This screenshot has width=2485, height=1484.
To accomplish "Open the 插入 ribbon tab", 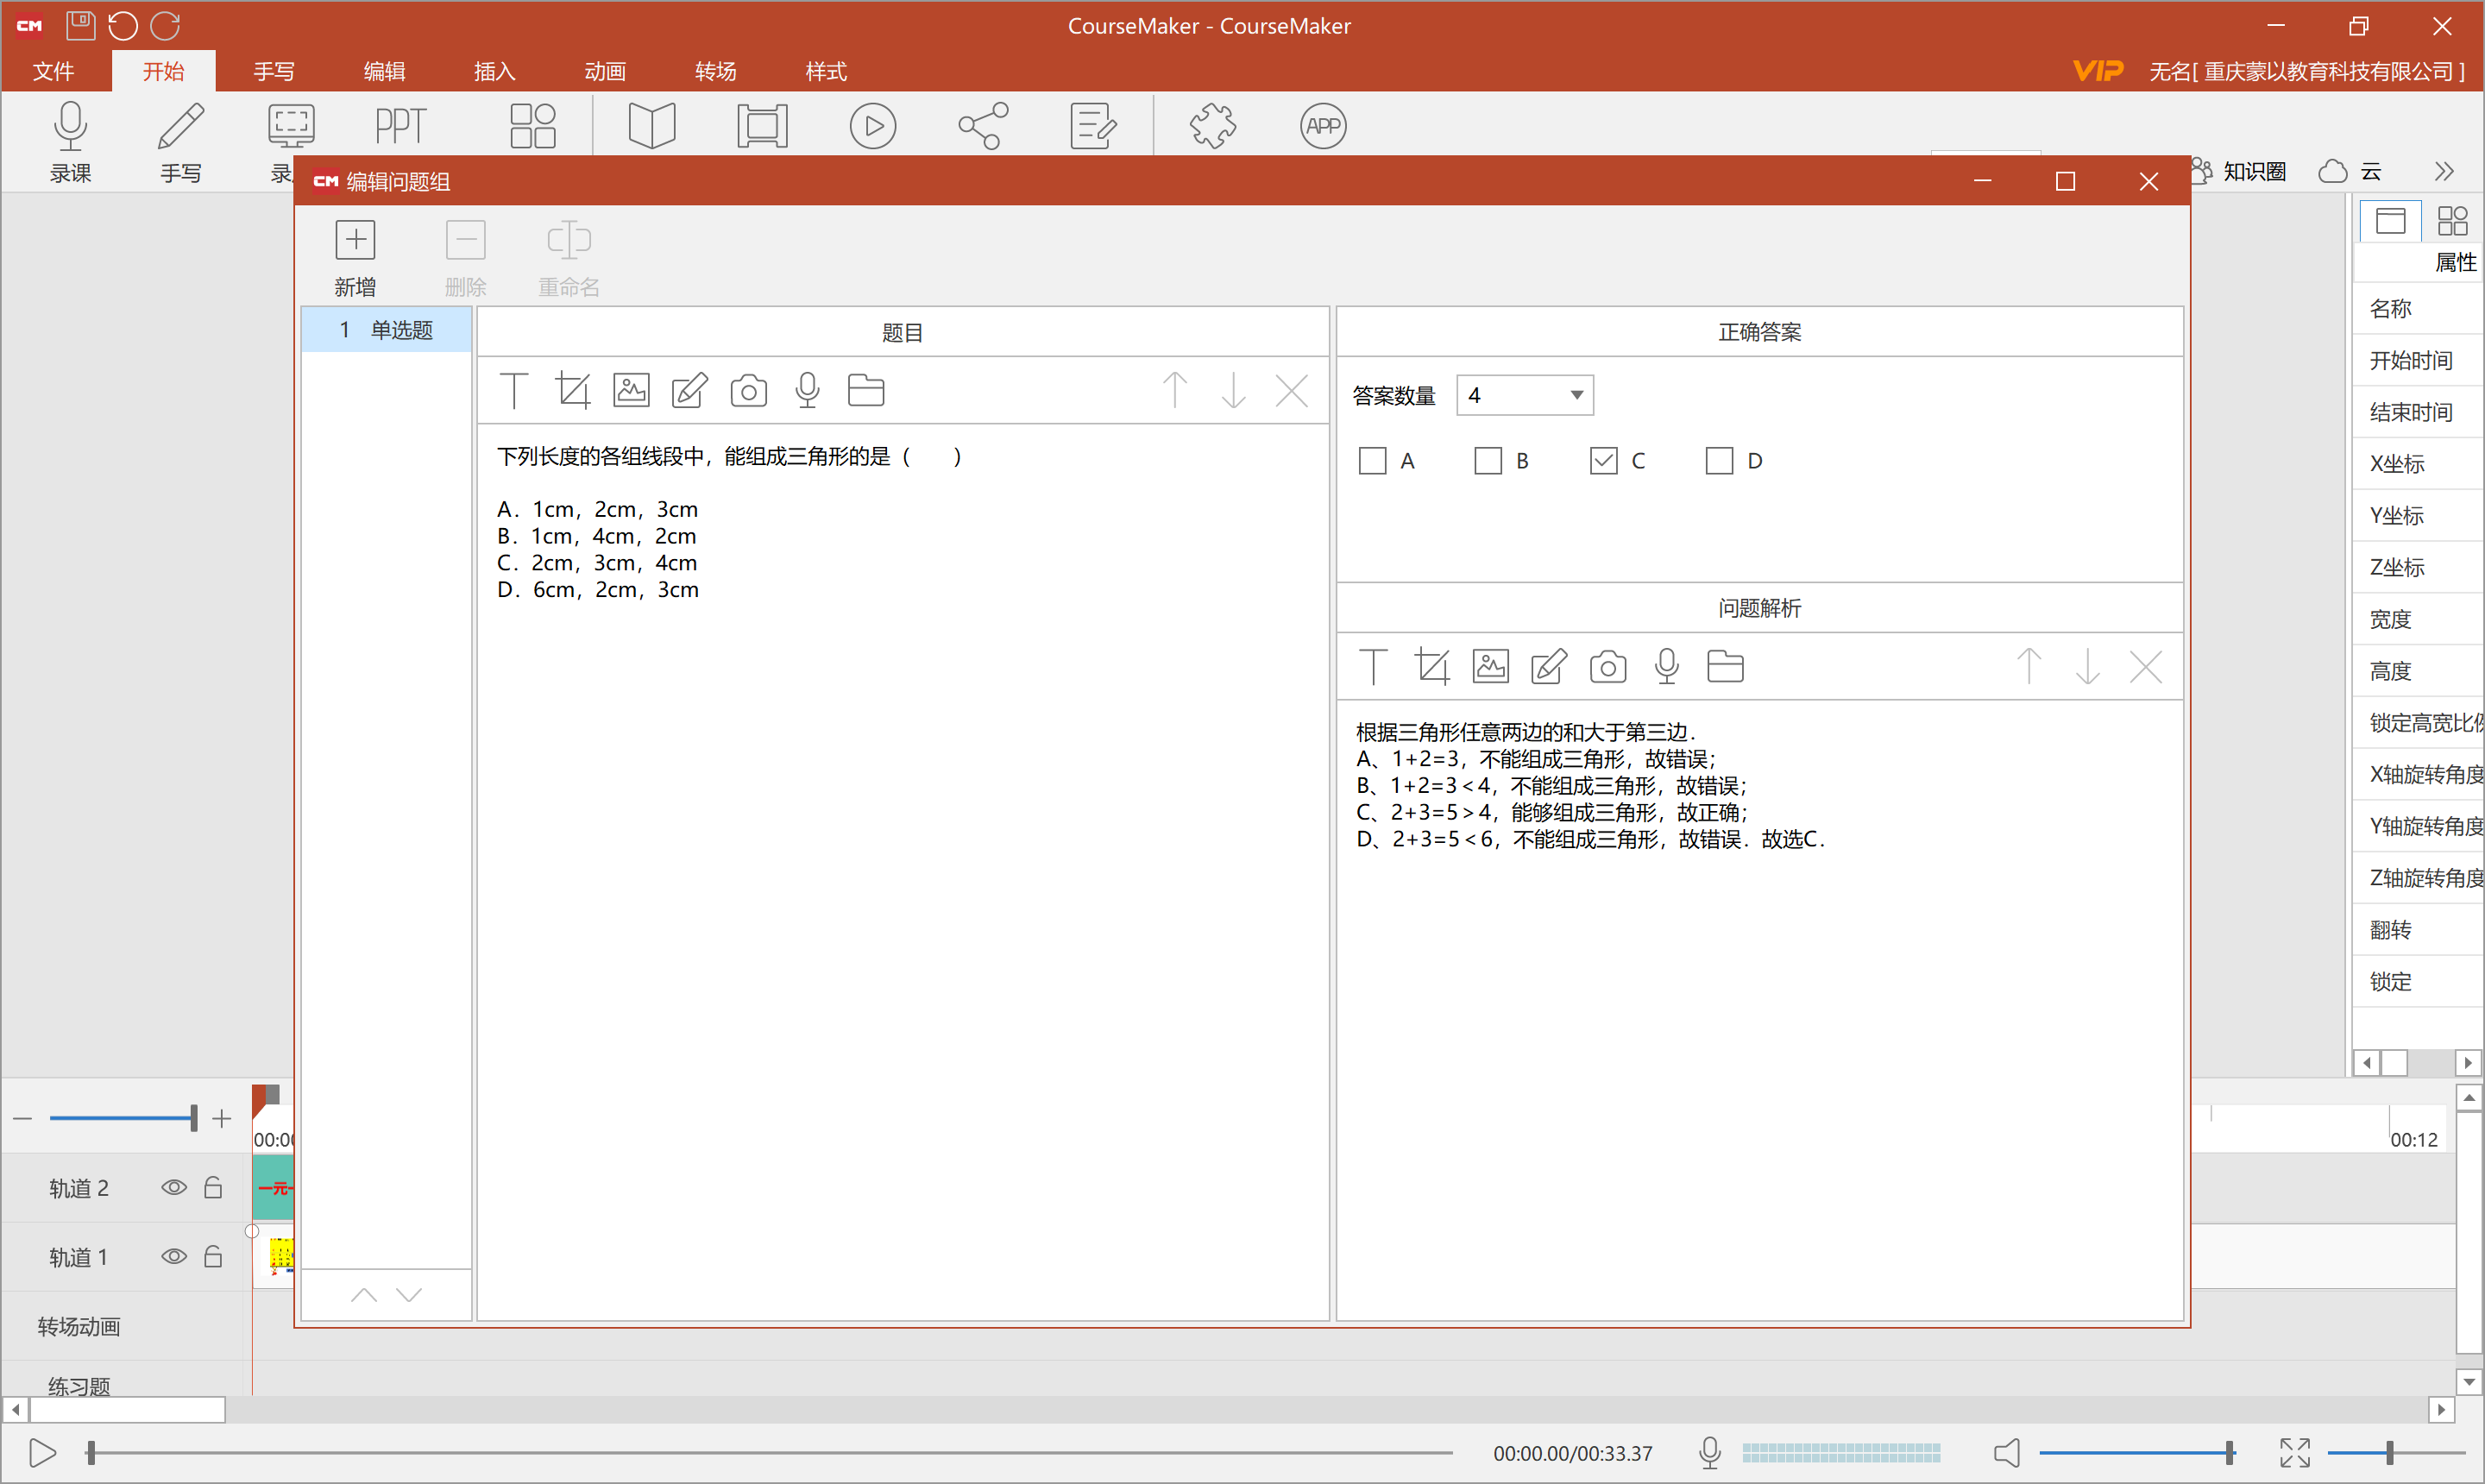I will (x=494, y=71).
